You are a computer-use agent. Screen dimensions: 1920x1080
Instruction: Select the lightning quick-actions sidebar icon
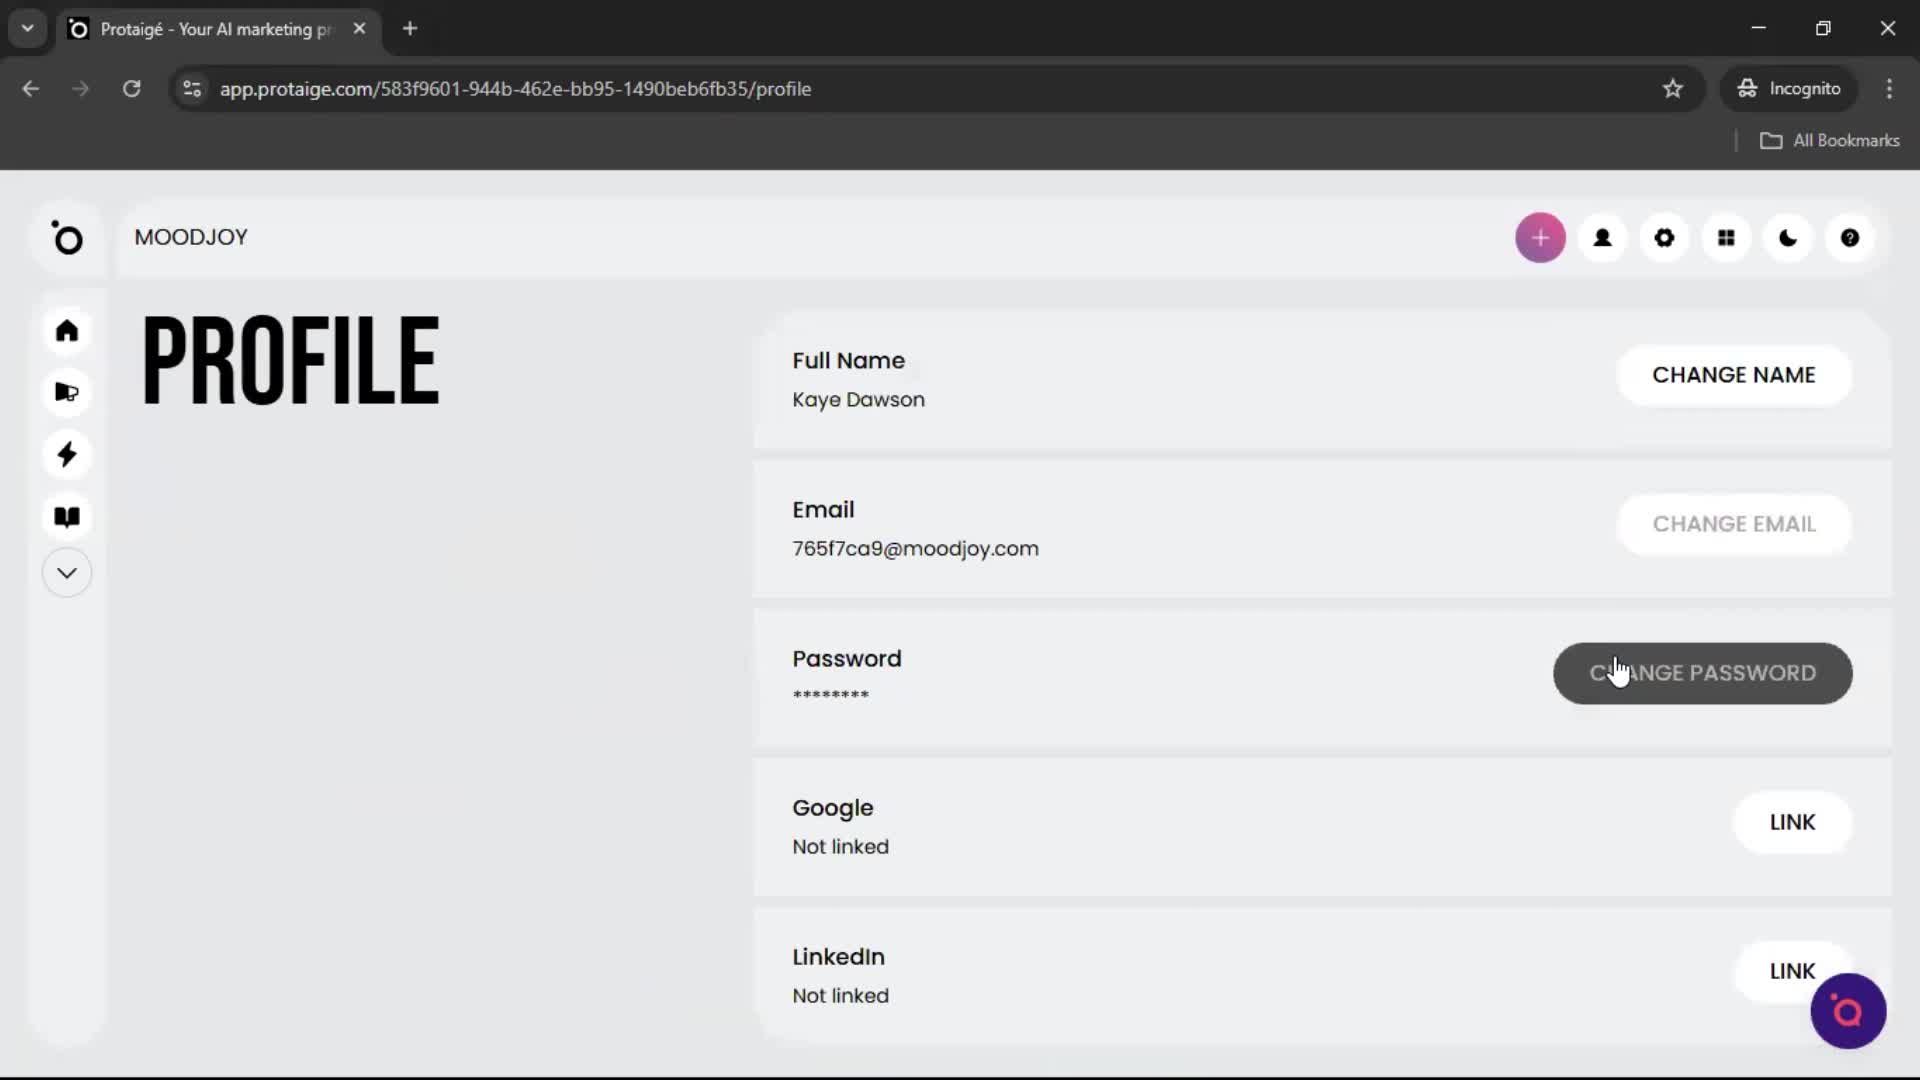point(66,454)
